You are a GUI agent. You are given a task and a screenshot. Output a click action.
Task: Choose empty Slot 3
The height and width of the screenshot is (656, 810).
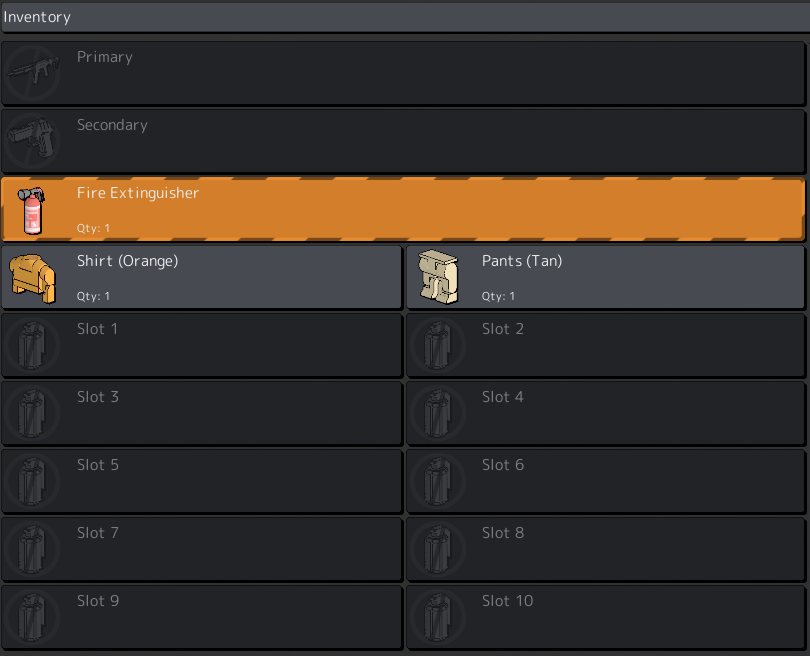tap(201, 413)
